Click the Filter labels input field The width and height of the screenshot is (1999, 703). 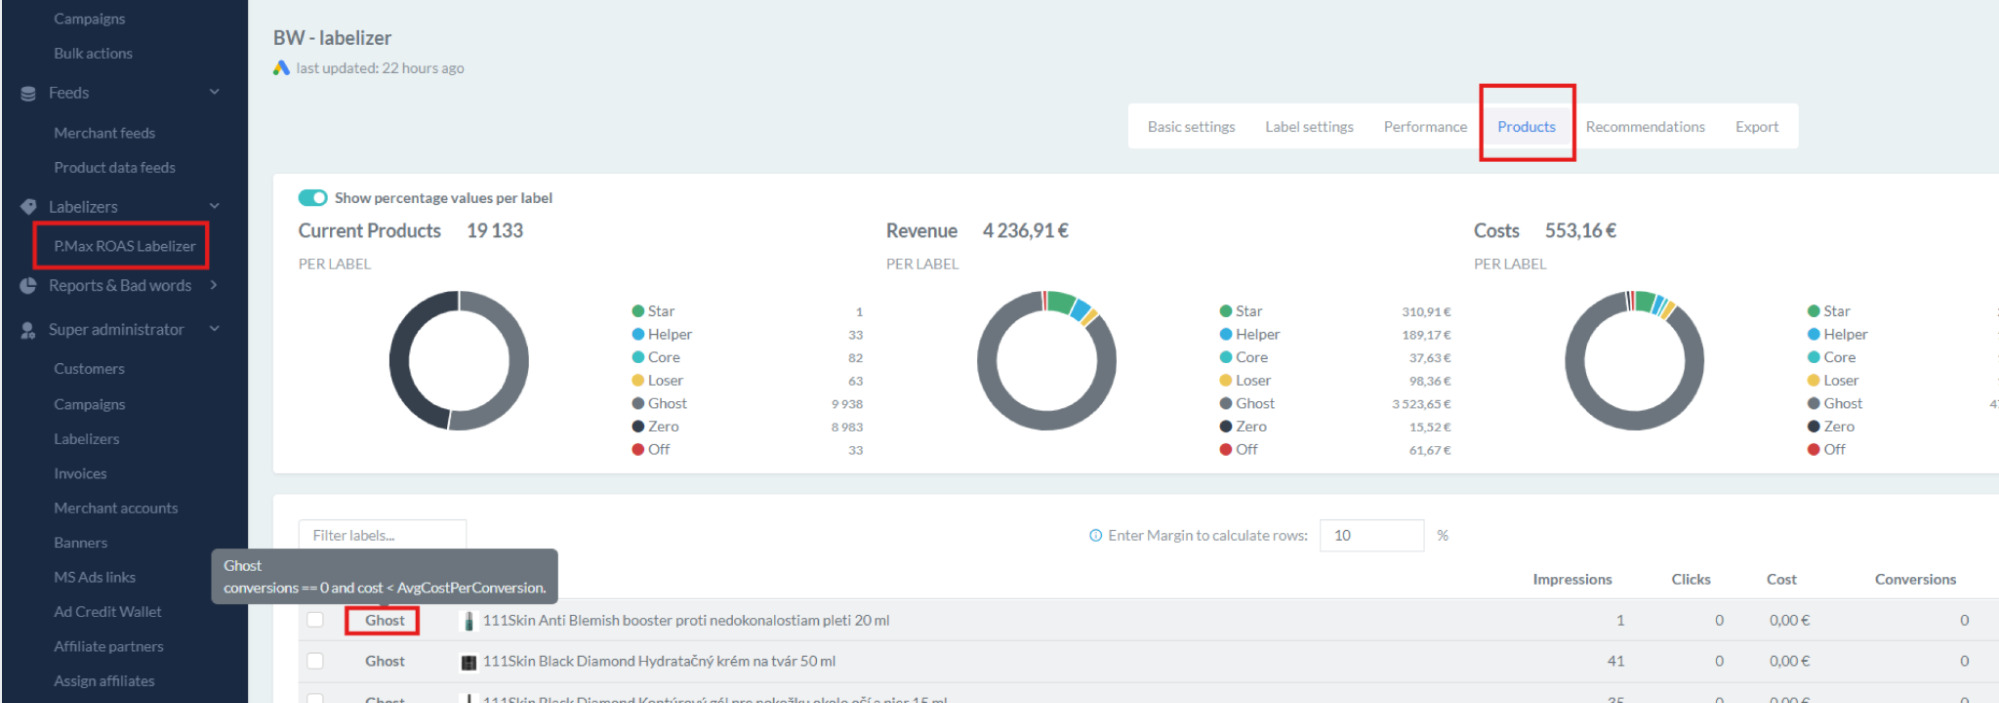pos(382,536)
